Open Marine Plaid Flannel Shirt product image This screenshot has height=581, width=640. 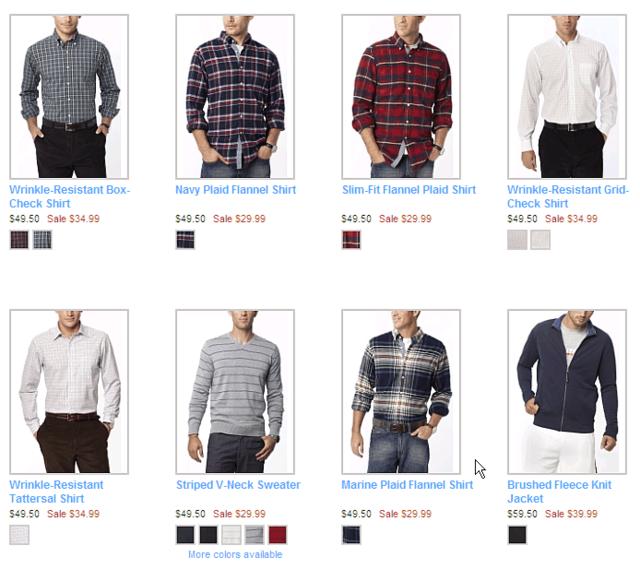tap(401, 392)
